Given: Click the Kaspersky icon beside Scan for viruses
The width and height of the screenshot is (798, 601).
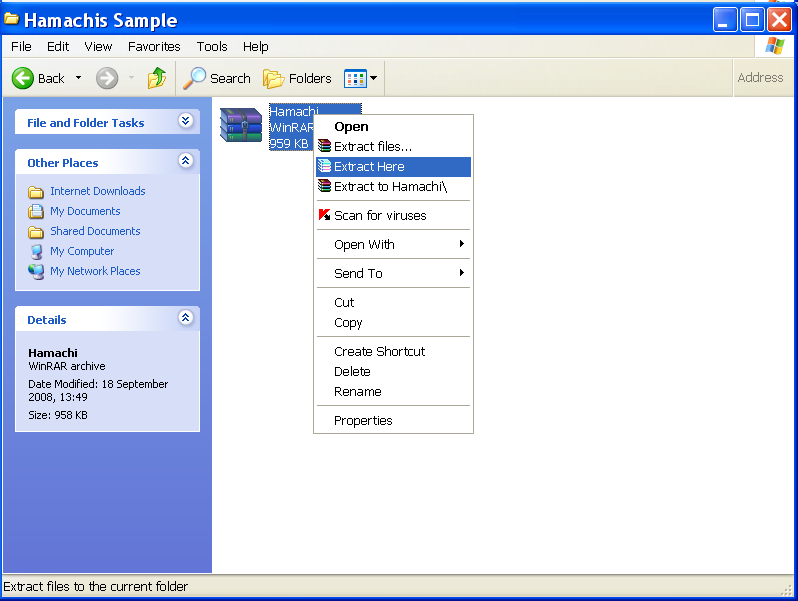Looking at the screenshot, I should pyautogui.click(x=324, y=215).
